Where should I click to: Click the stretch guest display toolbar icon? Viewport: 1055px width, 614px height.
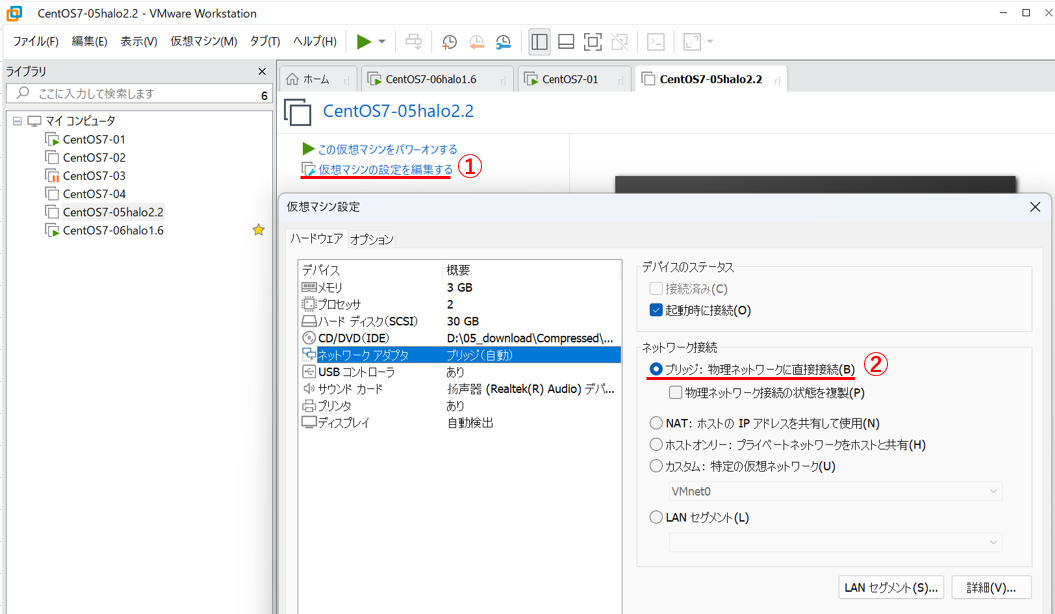coord(692,42)
